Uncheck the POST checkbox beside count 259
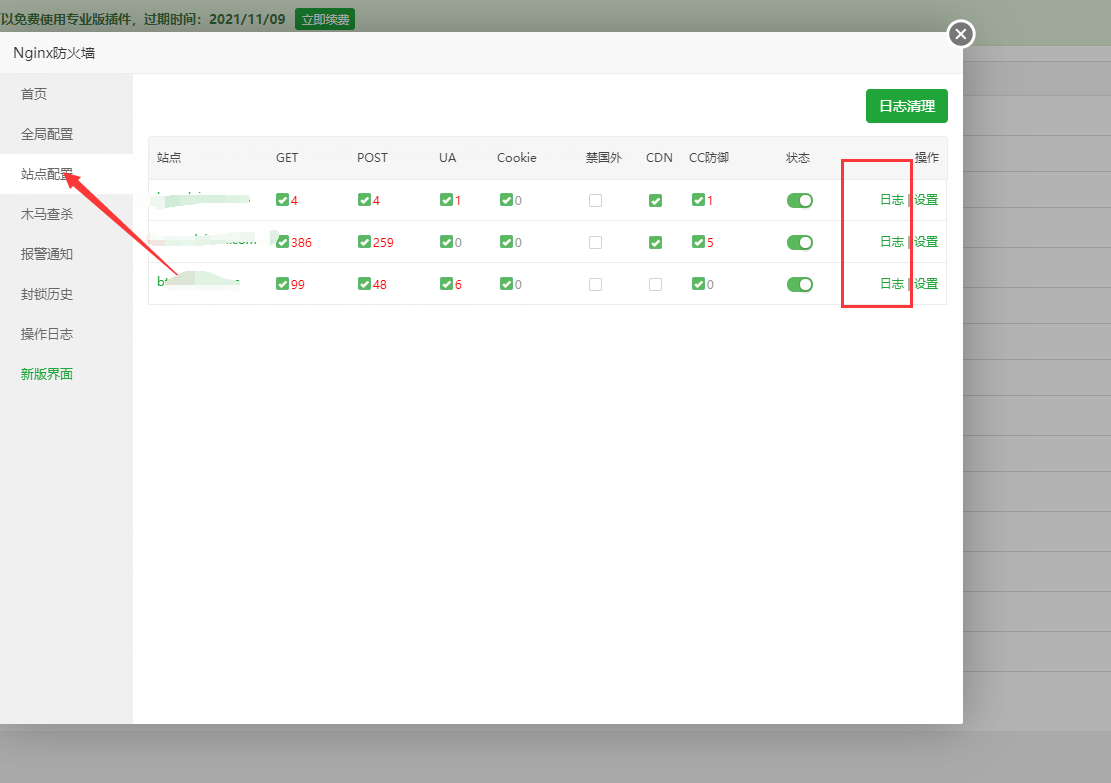1111x783 pixels. (x=364, y=242)
